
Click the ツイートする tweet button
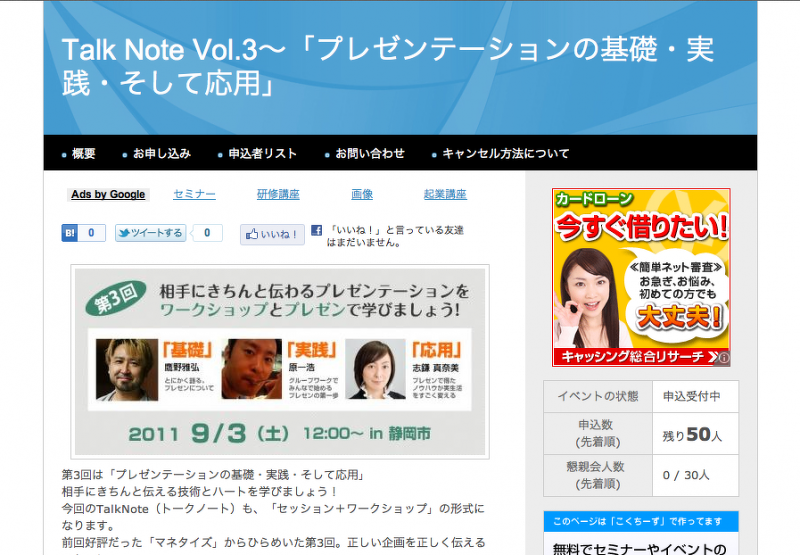click(151, 233)
